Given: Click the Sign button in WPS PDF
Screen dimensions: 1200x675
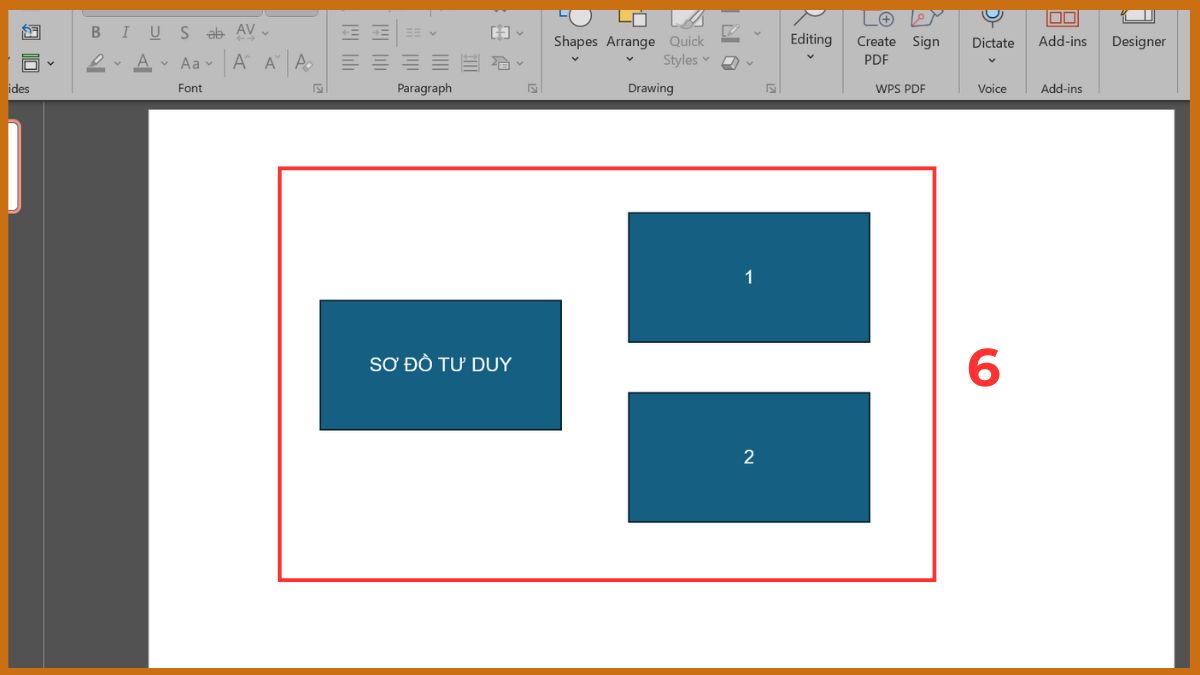Looking at the screenshot, I should click(x=926, y=30).
